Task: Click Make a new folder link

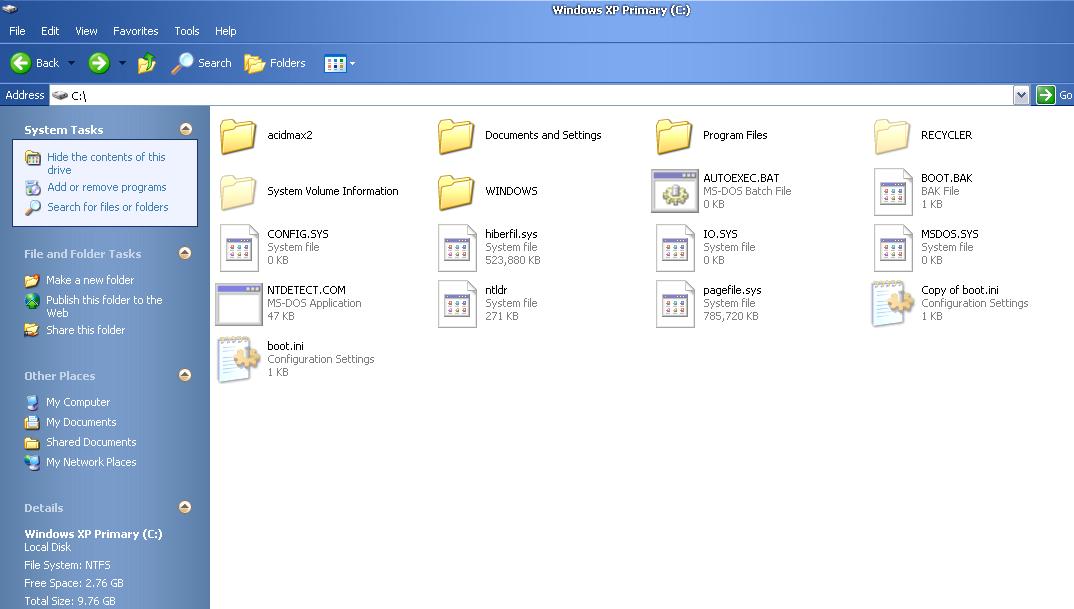Action: [90, 279]
